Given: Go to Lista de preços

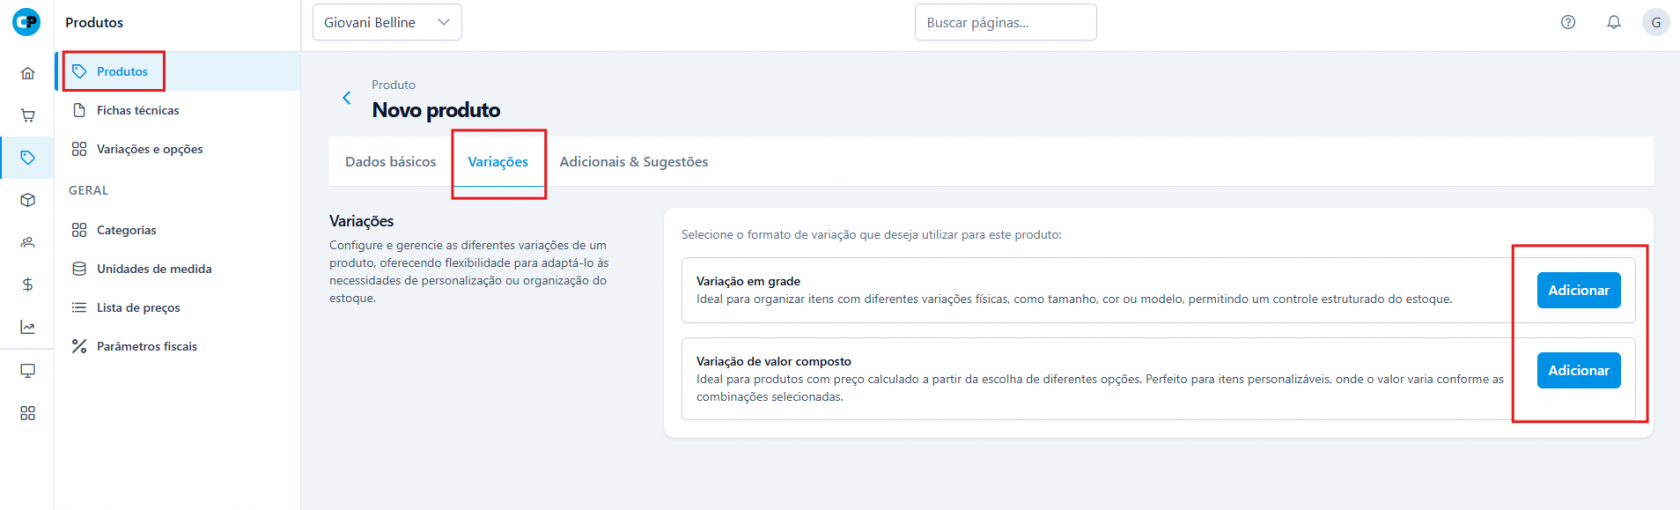Looking at the screenshot, I should click(x=138, y=308).
